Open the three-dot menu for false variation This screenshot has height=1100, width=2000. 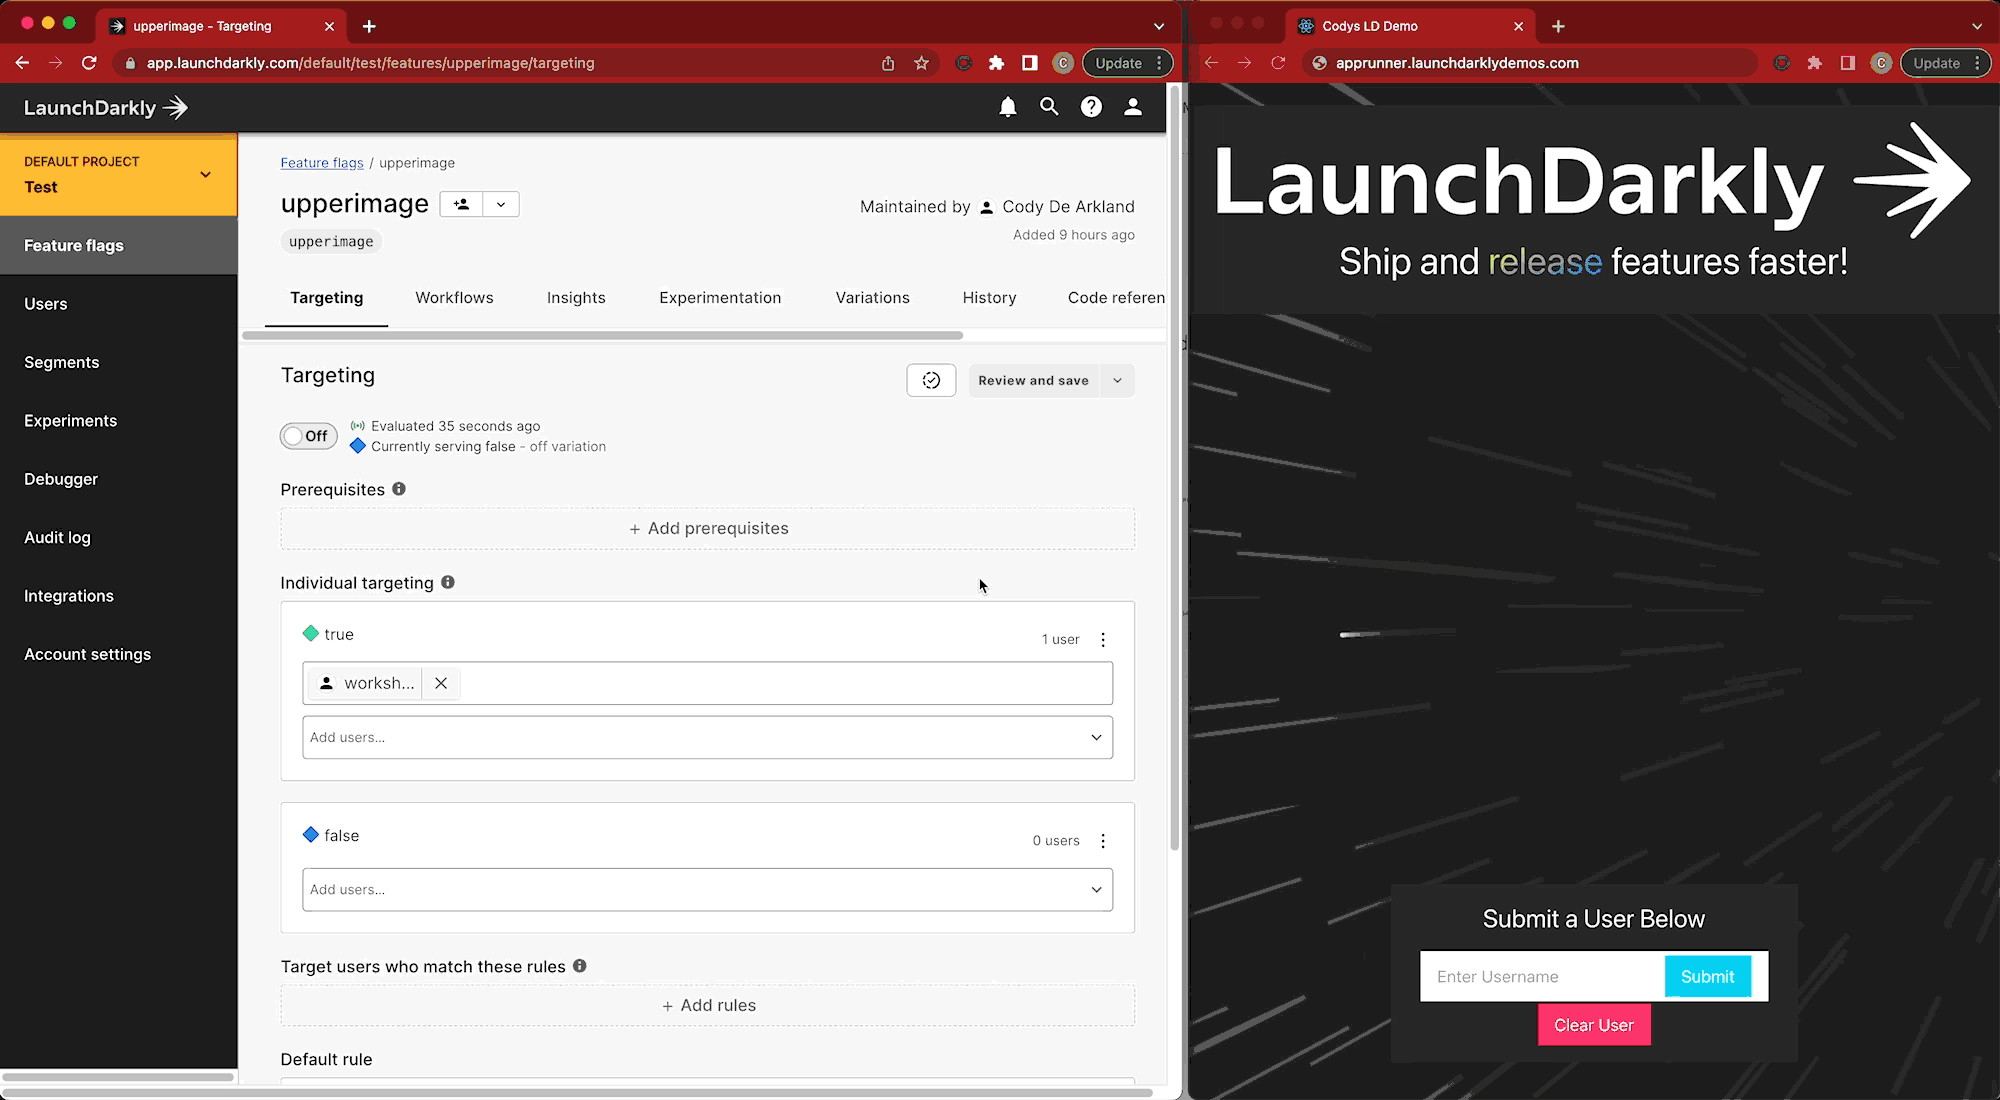tap(1103, 841)
